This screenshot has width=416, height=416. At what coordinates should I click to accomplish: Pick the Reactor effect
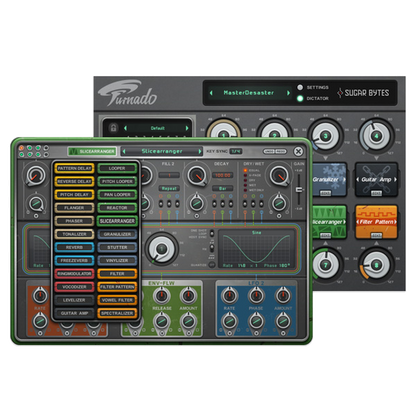(x=117, y=208)
